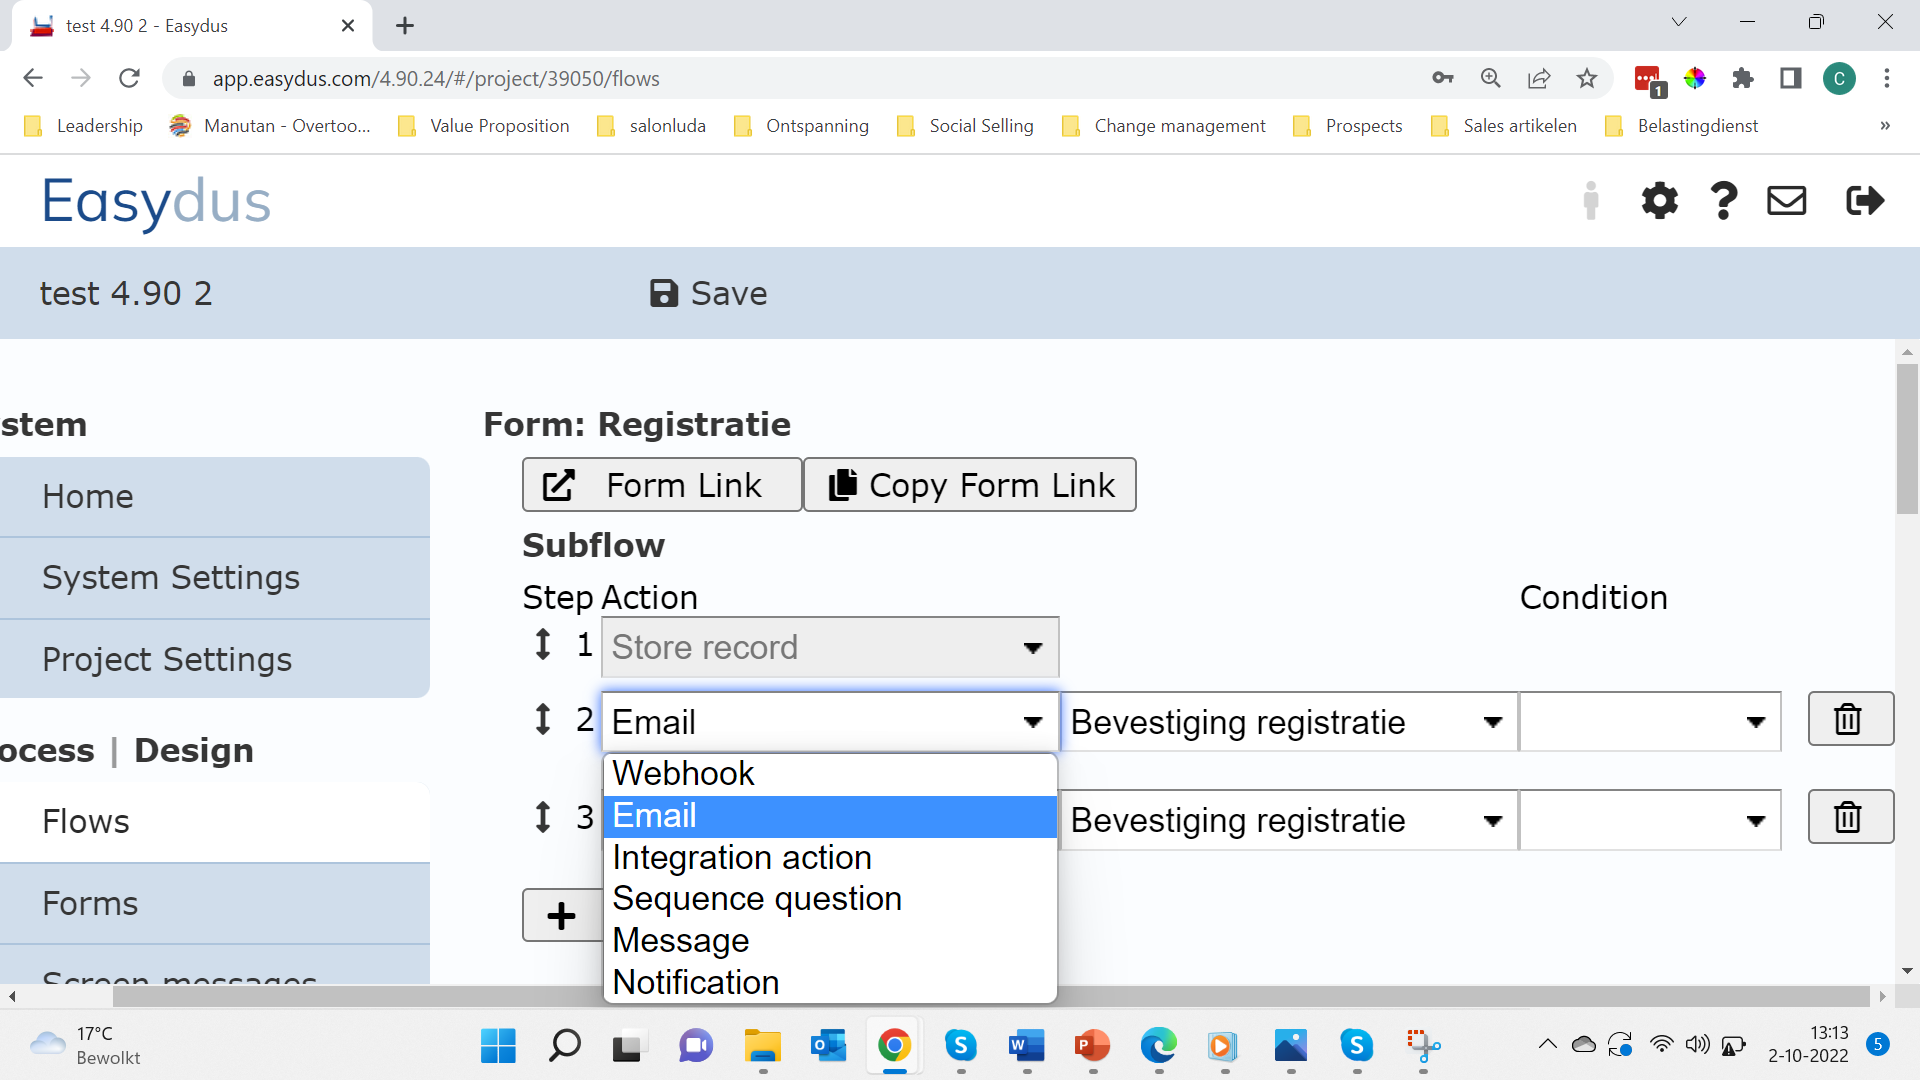Image resolution: width=1920 pixels, height=1080 pixels.
Task: Click reorder arrows for step 2
Action: 543,719
